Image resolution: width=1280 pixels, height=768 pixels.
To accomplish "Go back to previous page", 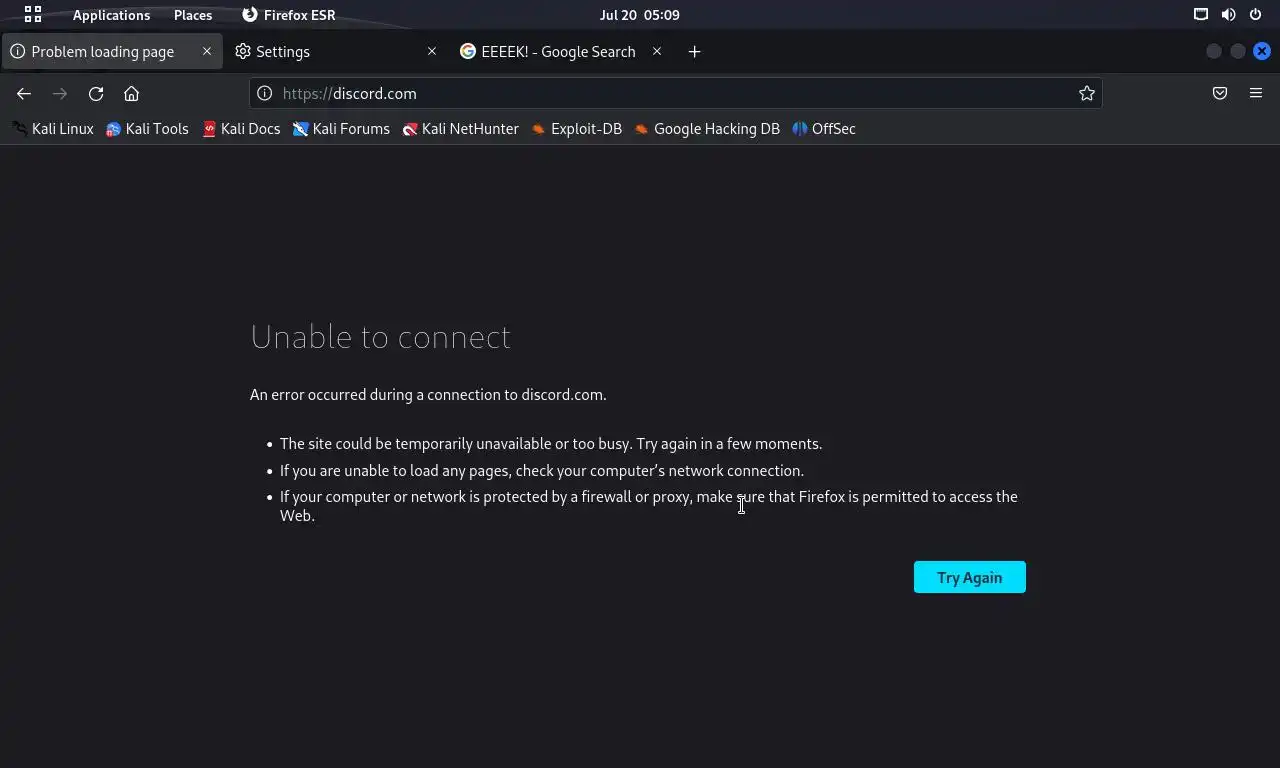I will pyautogui.click(x=24, y=93).
